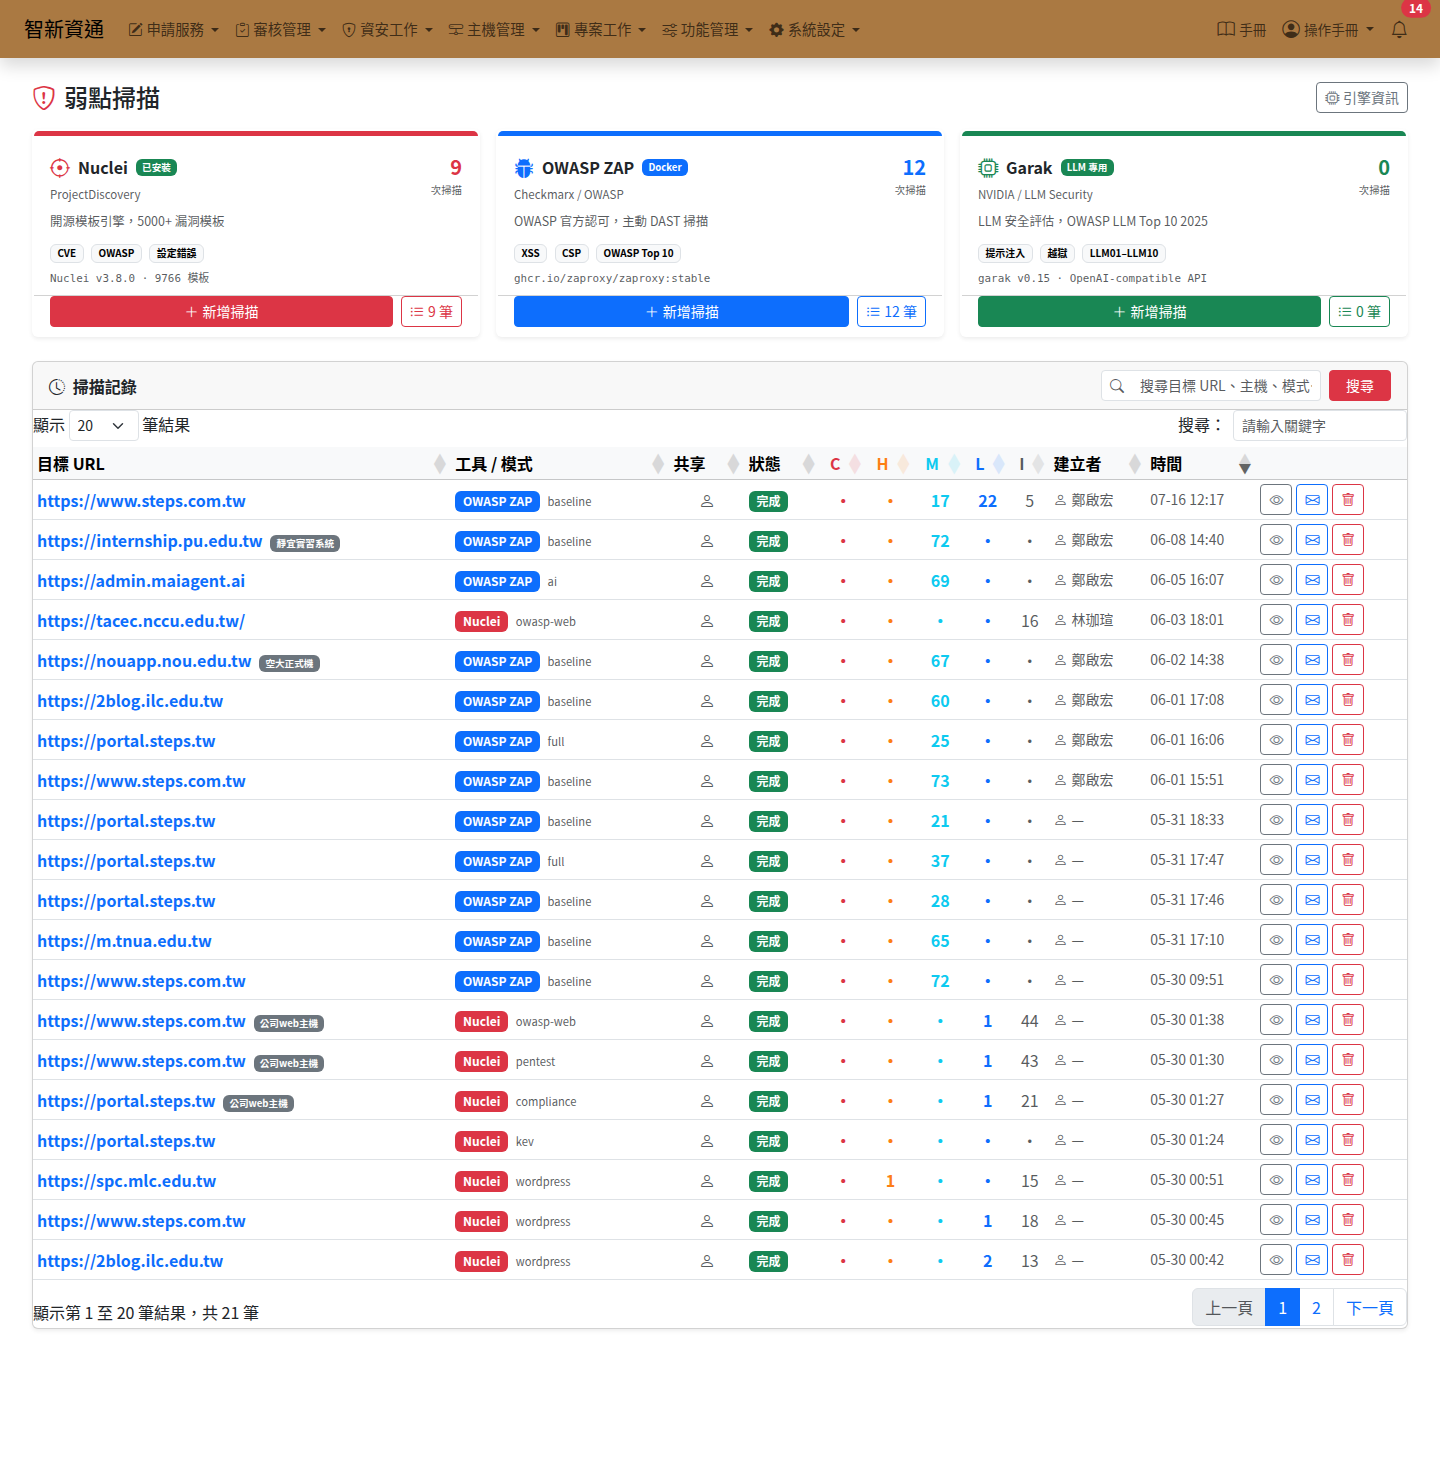View details of the 05-31 17:46 scan
1440x1461 pixels.
click(1276, 900)
